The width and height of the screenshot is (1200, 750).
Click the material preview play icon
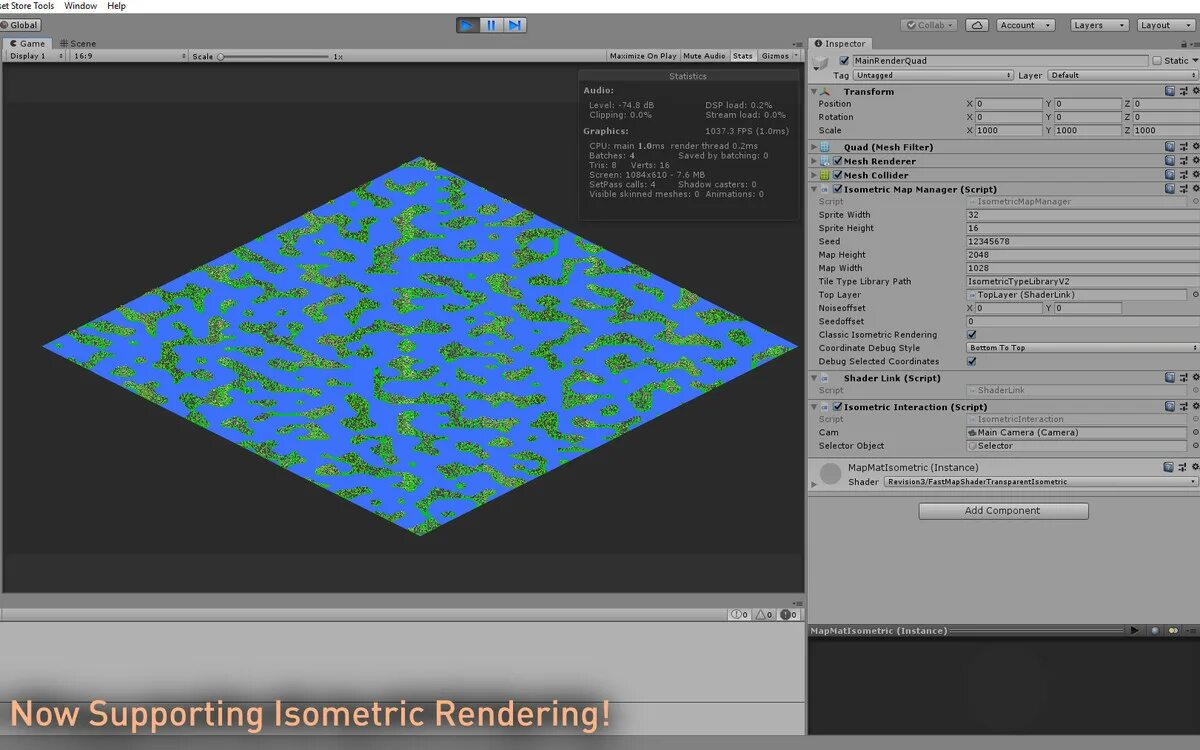1134,631
